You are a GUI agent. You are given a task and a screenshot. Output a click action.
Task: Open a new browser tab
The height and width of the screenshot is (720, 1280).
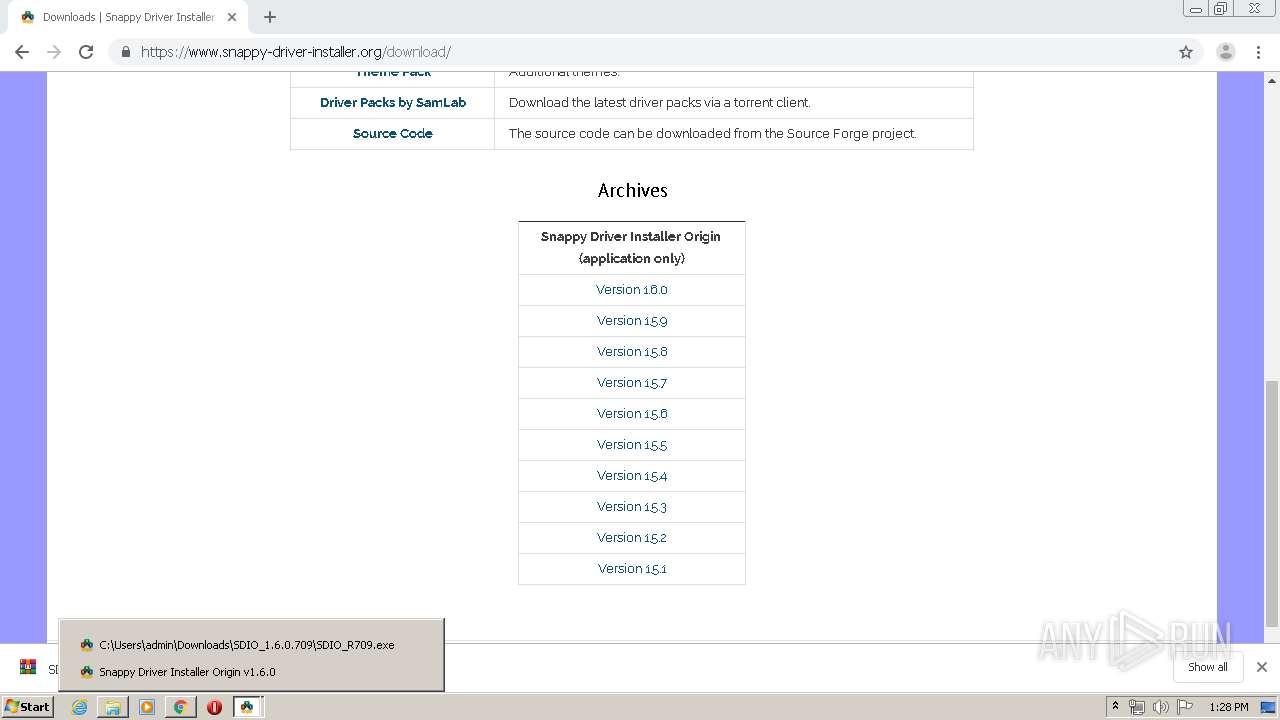click(x=270, y=17)
